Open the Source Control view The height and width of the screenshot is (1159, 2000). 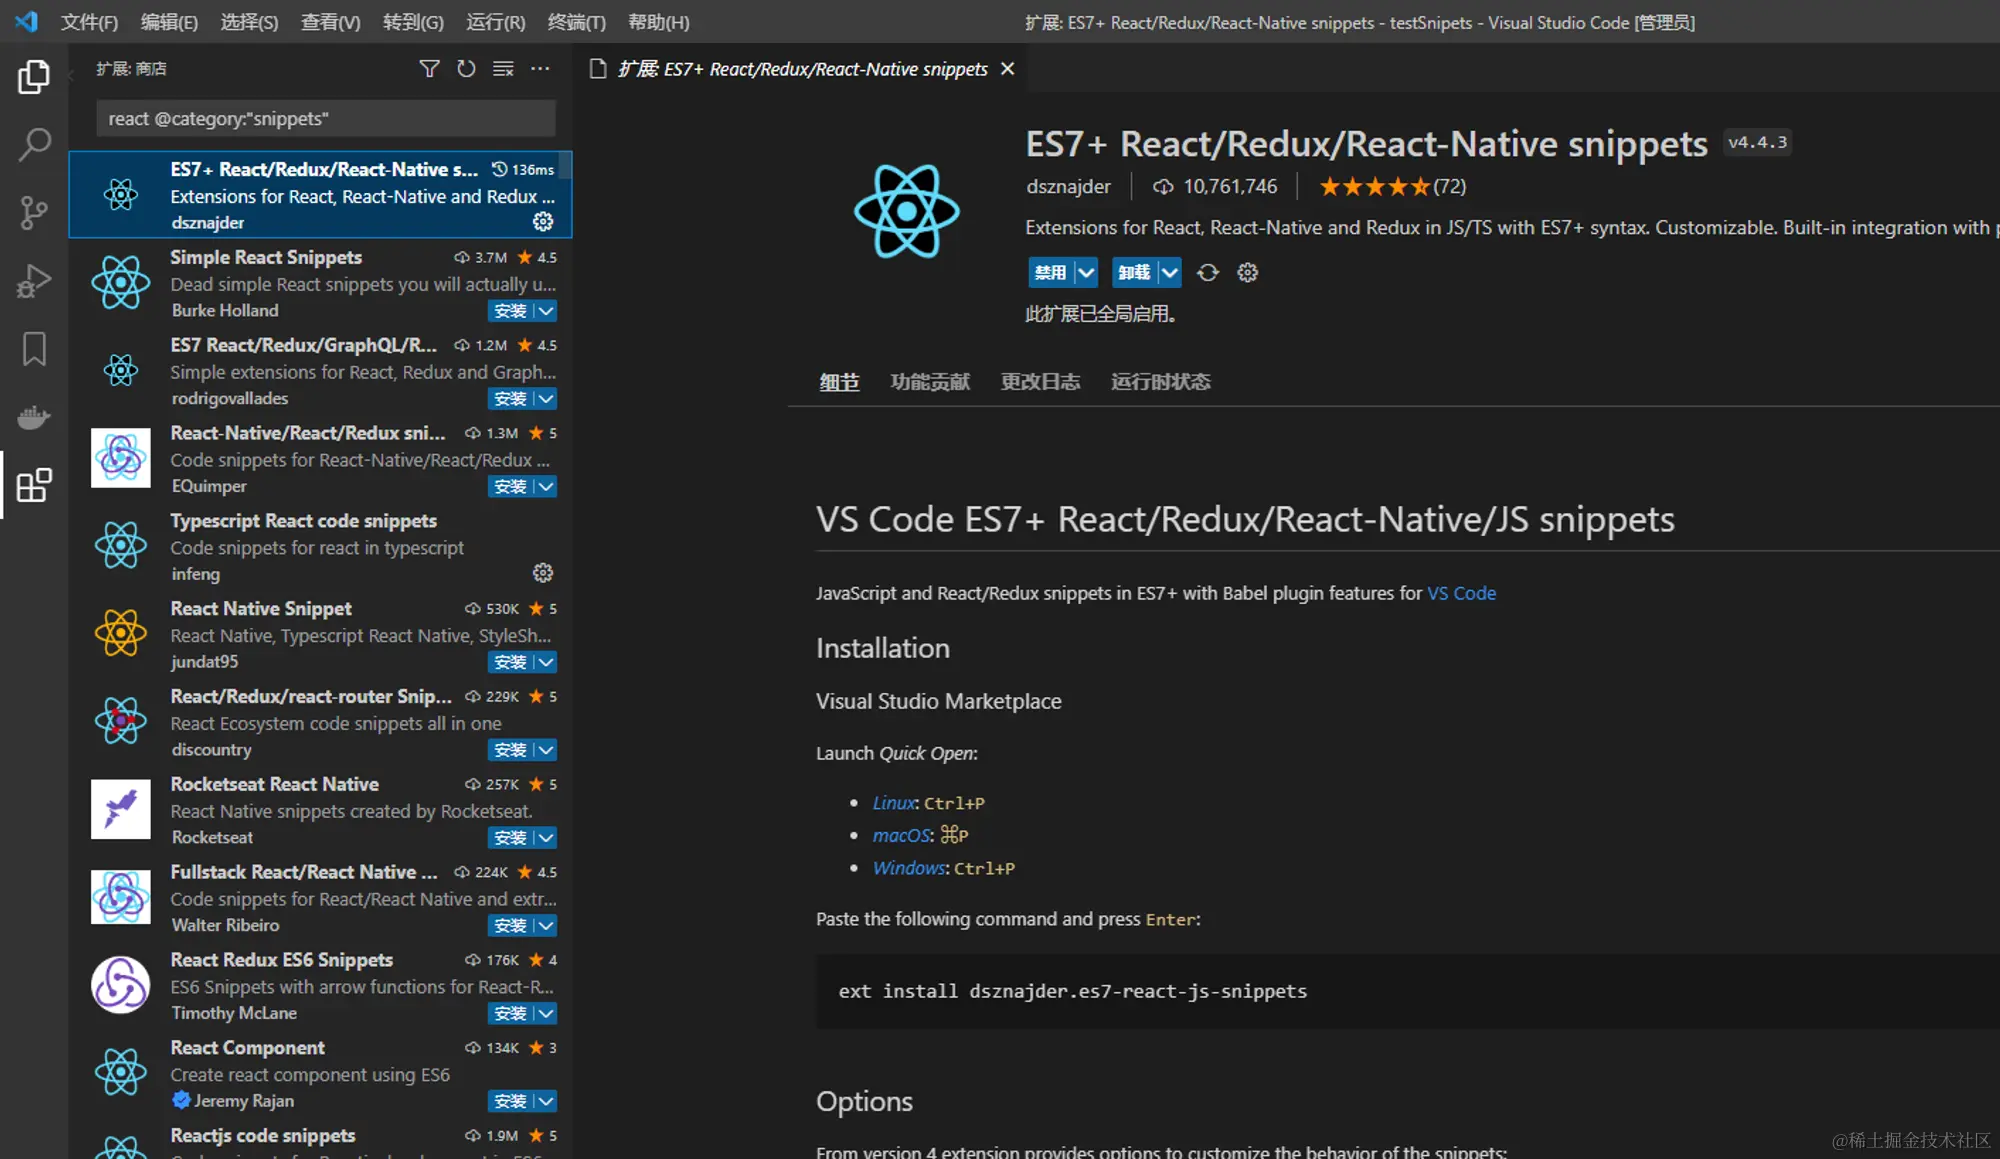(34, 213)
